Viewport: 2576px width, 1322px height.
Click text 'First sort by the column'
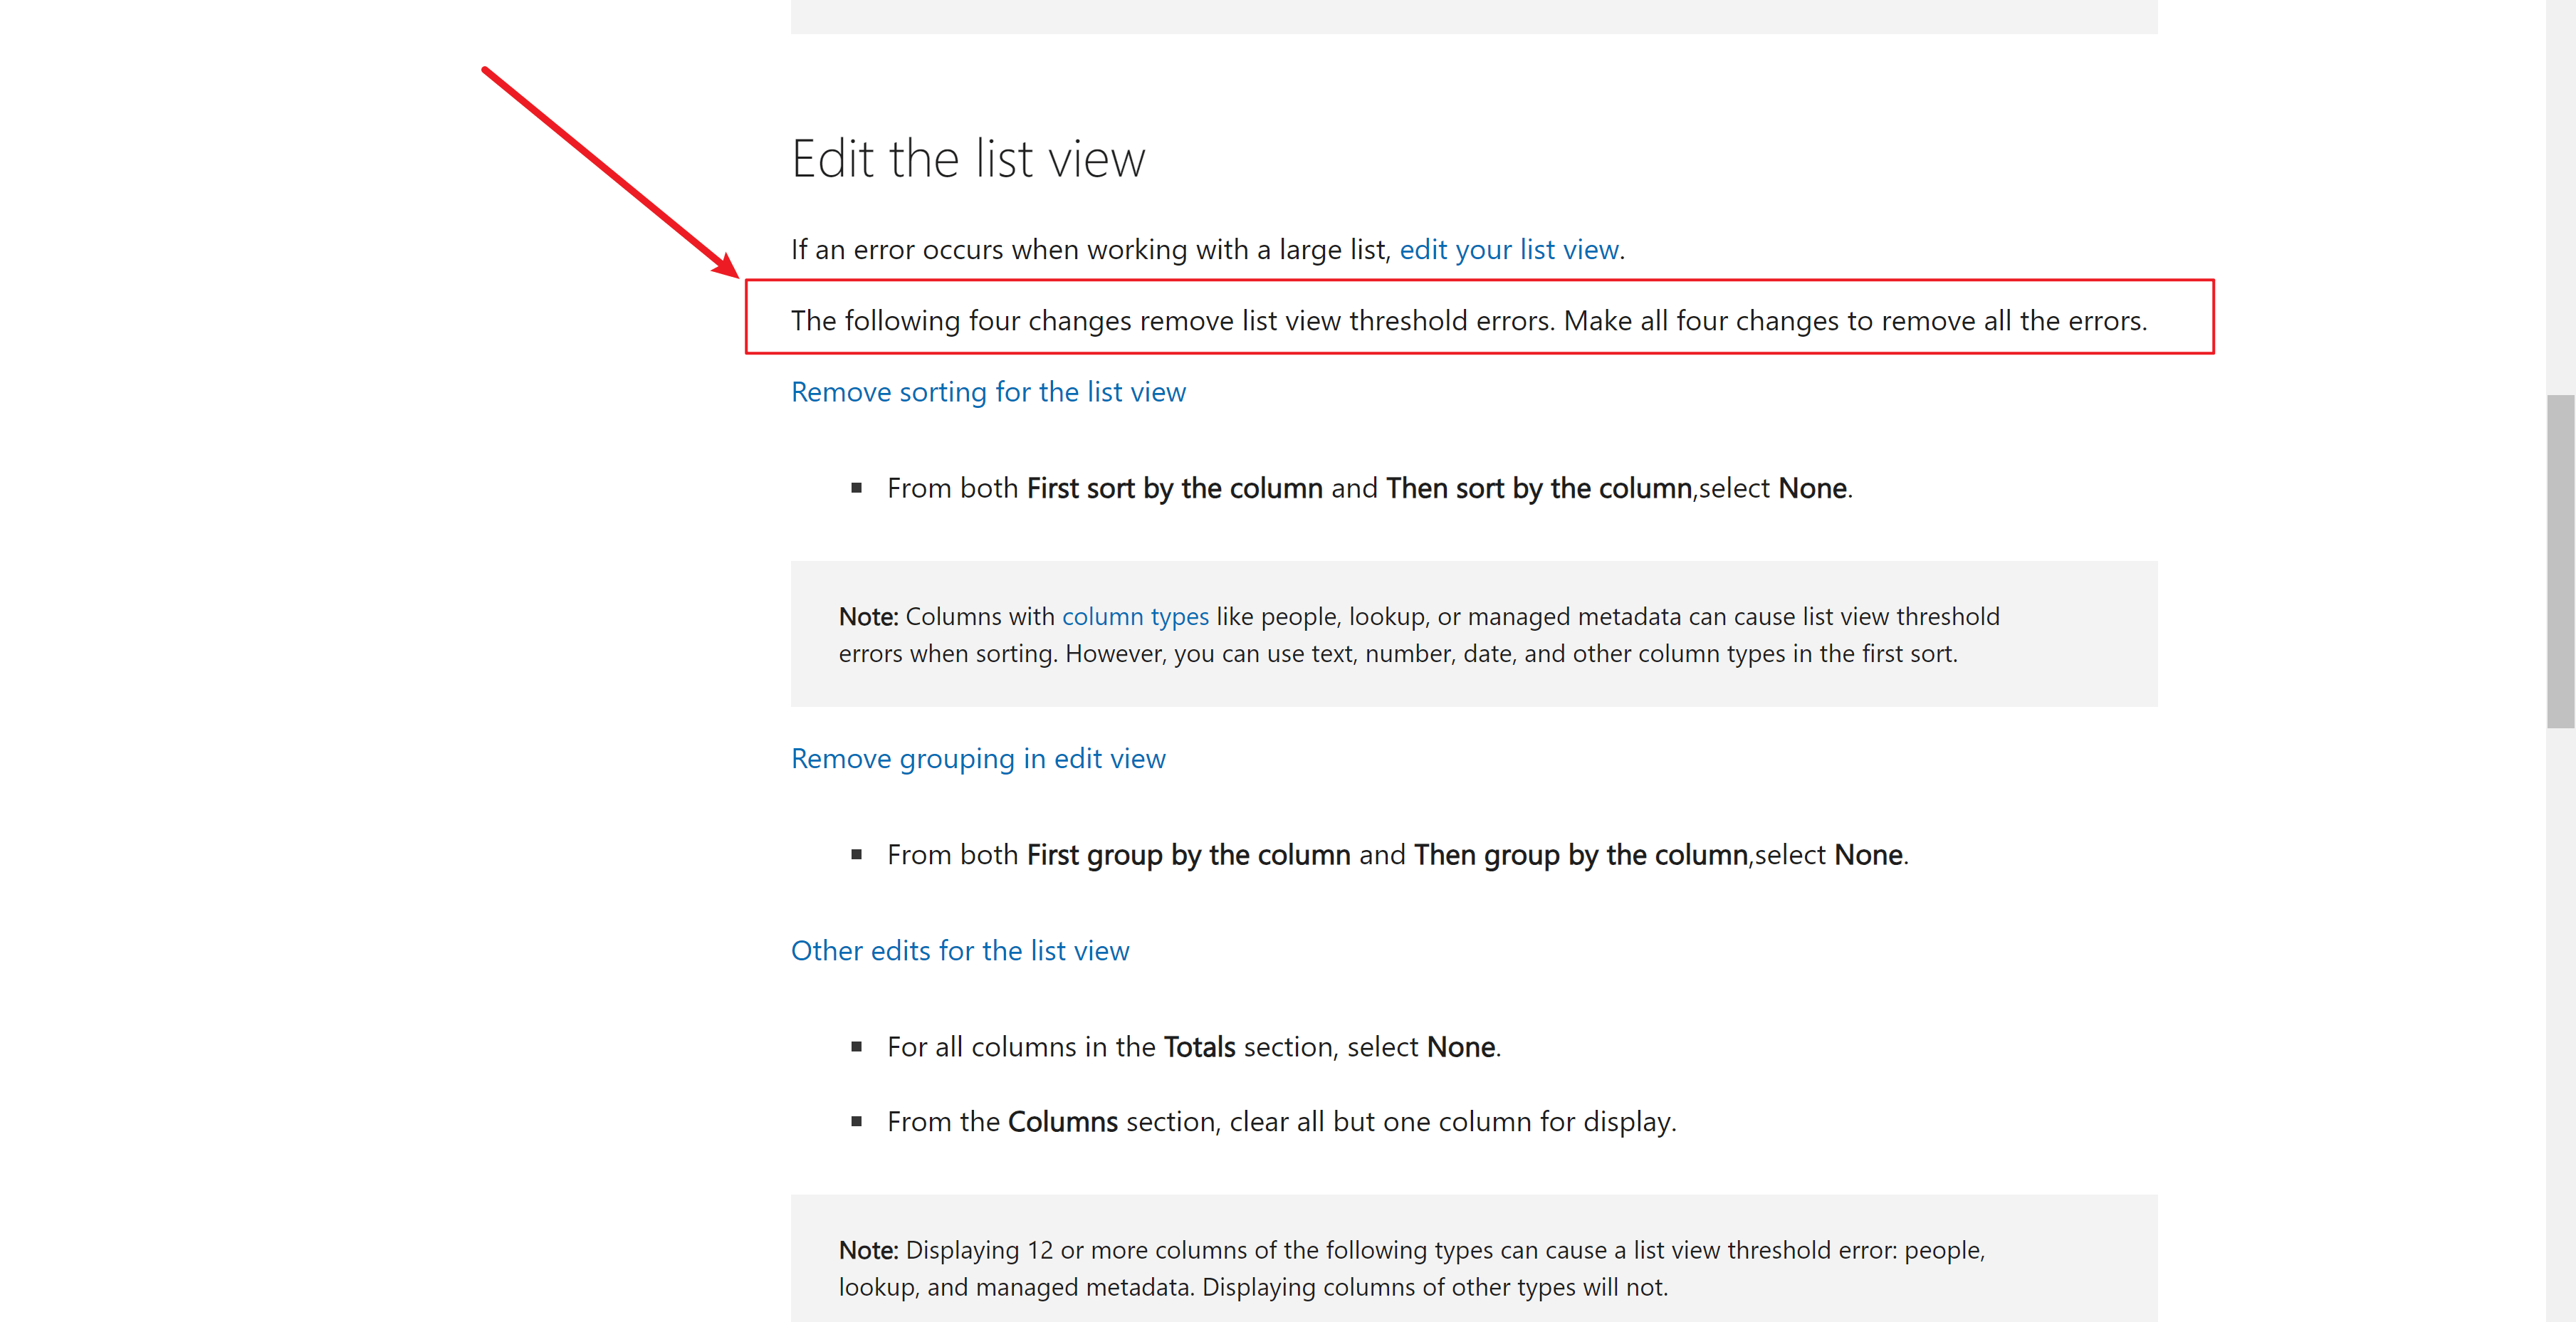[1175, 488]
